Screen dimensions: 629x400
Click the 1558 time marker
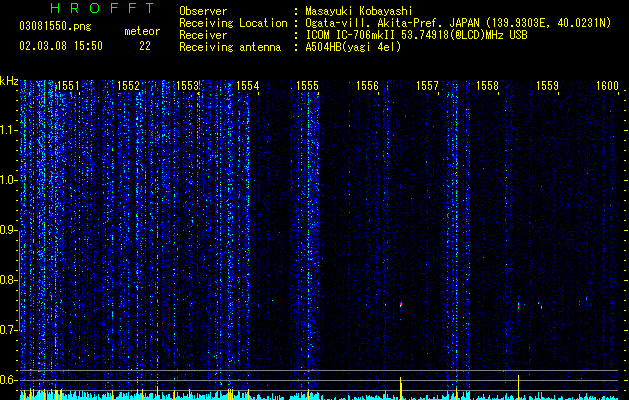tap(487, 86)
